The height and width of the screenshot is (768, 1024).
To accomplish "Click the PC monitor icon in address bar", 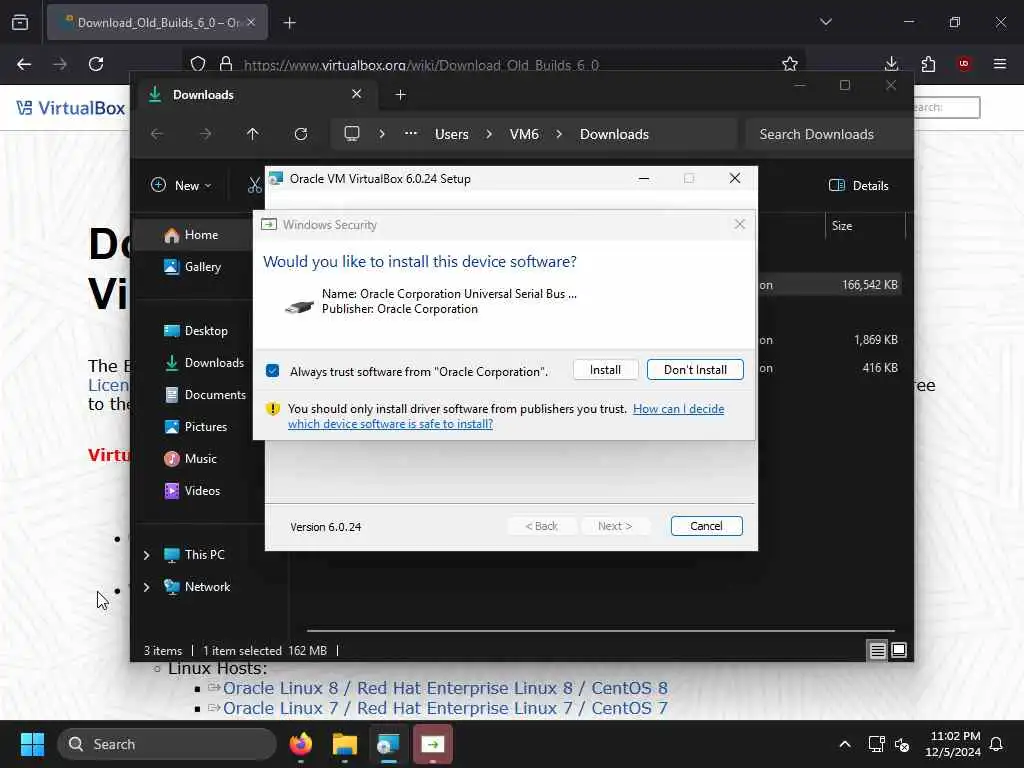I will pos(352,134).
